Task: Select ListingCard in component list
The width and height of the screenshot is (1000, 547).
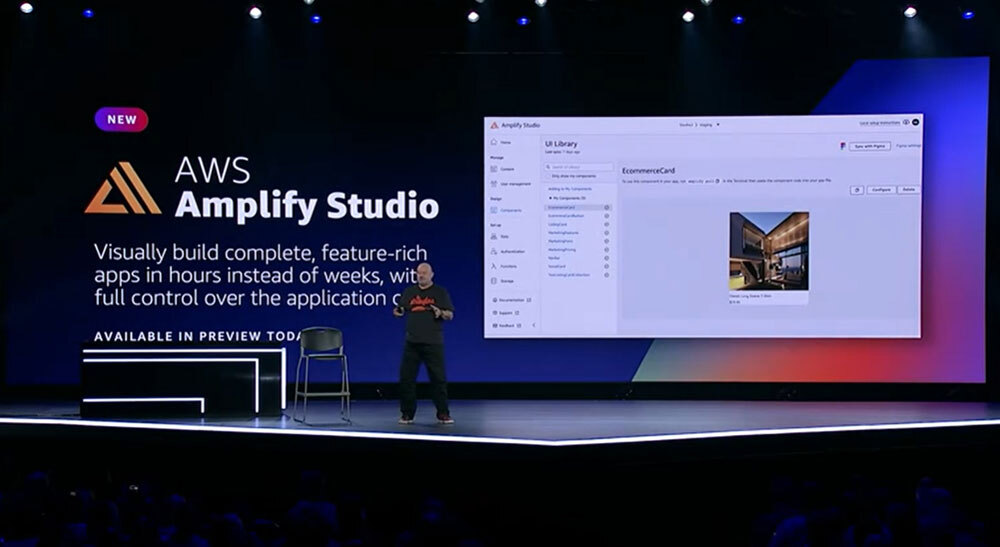Action: tap(557, 224)
